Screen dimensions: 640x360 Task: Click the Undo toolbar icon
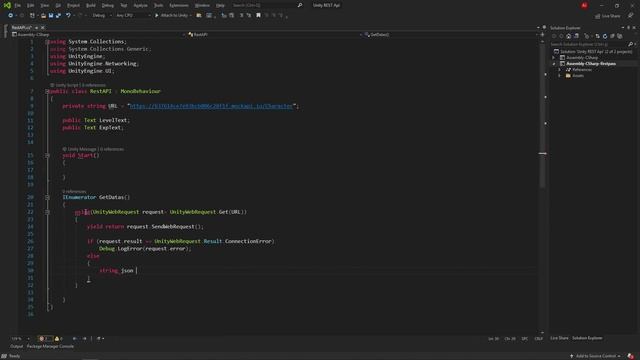pyautogui.click(x=68, y=16)
